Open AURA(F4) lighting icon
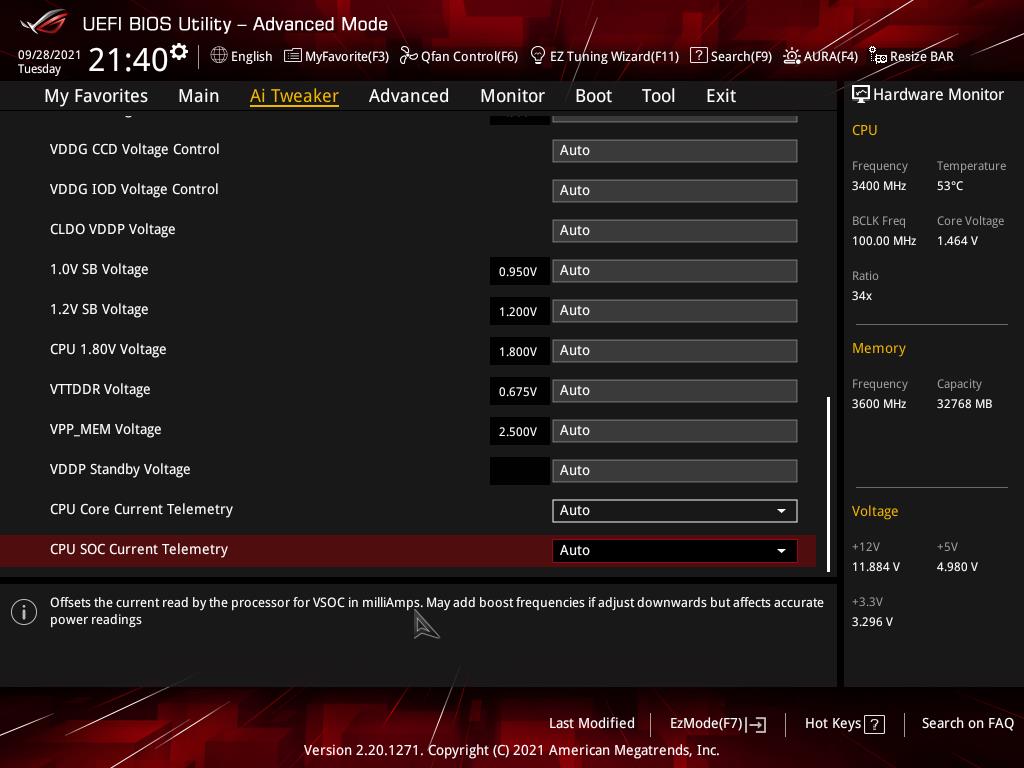The height and width of the screenshot is (768, 1024). (x=792, y=56)
